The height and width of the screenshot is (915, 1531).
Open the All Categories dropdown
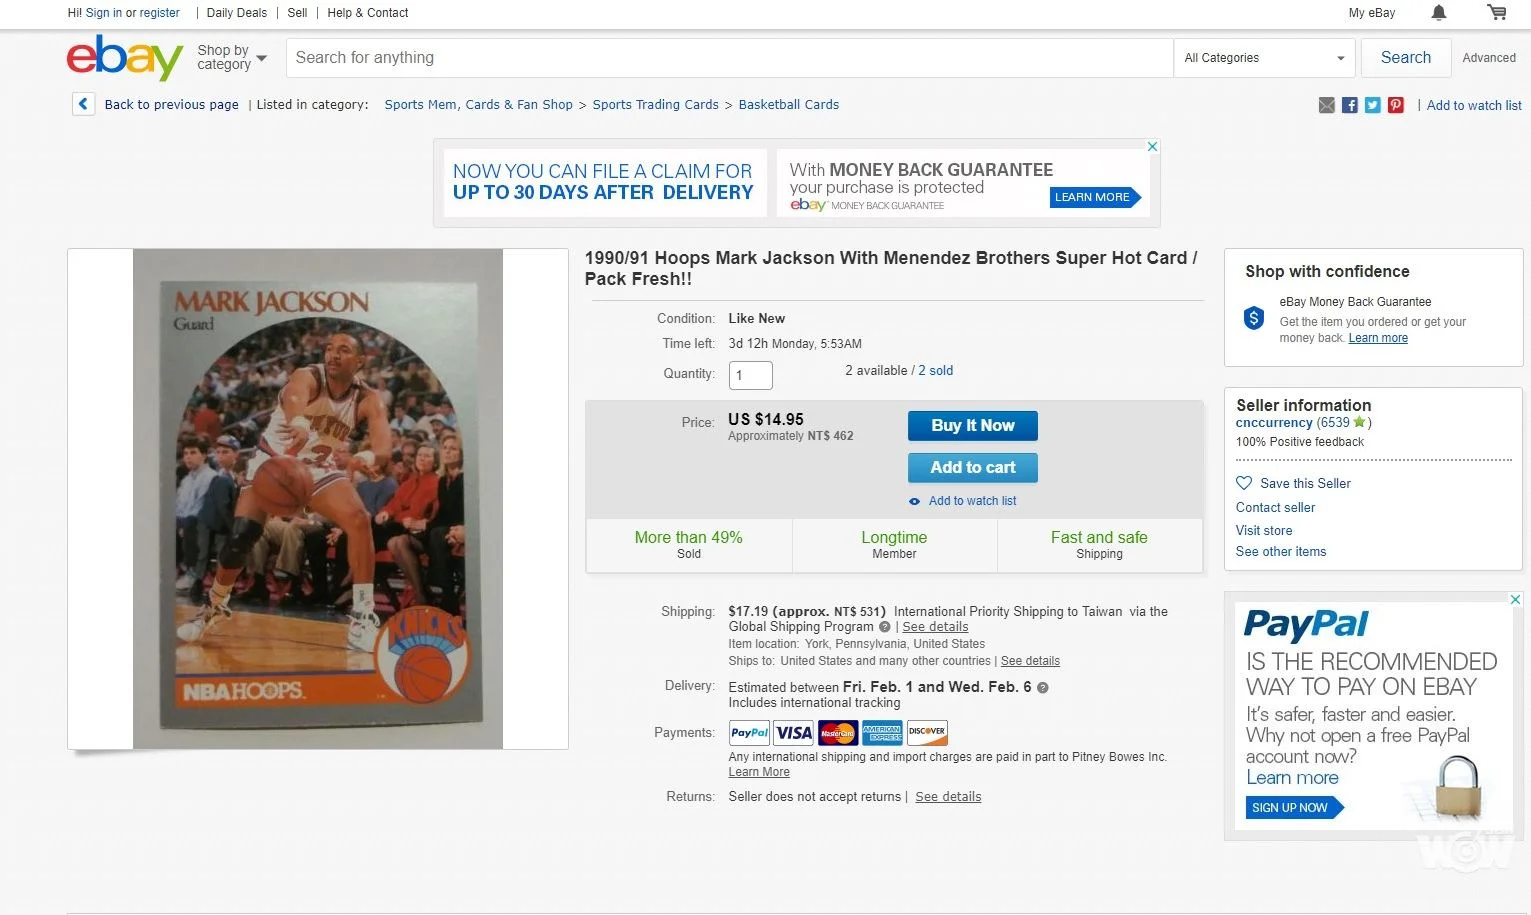pyautogui.click(x=1264, y=58)
